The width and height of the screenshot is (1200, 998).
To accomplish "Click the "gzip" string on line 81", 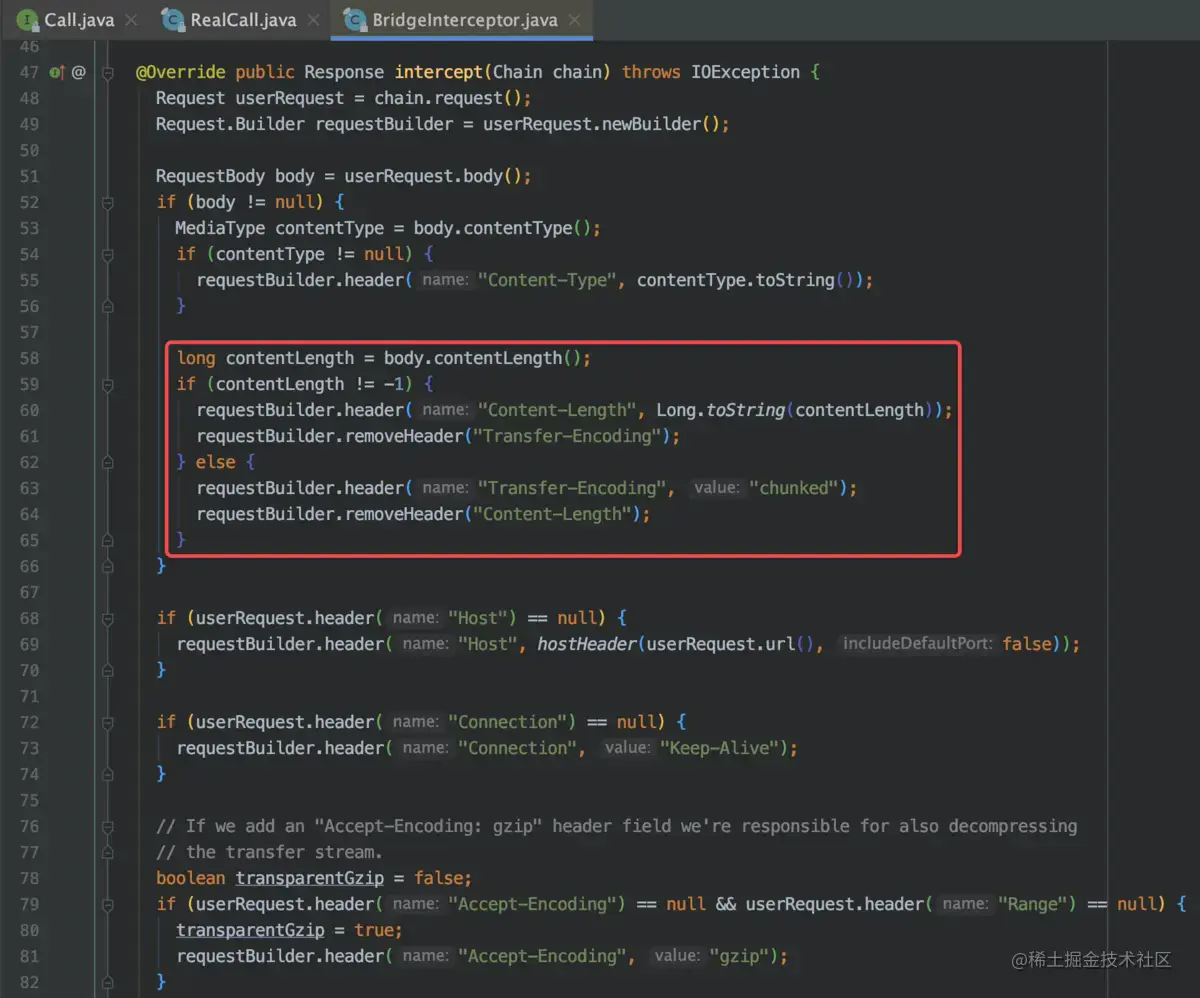I will pyautogui.click(x=740, y=956).
